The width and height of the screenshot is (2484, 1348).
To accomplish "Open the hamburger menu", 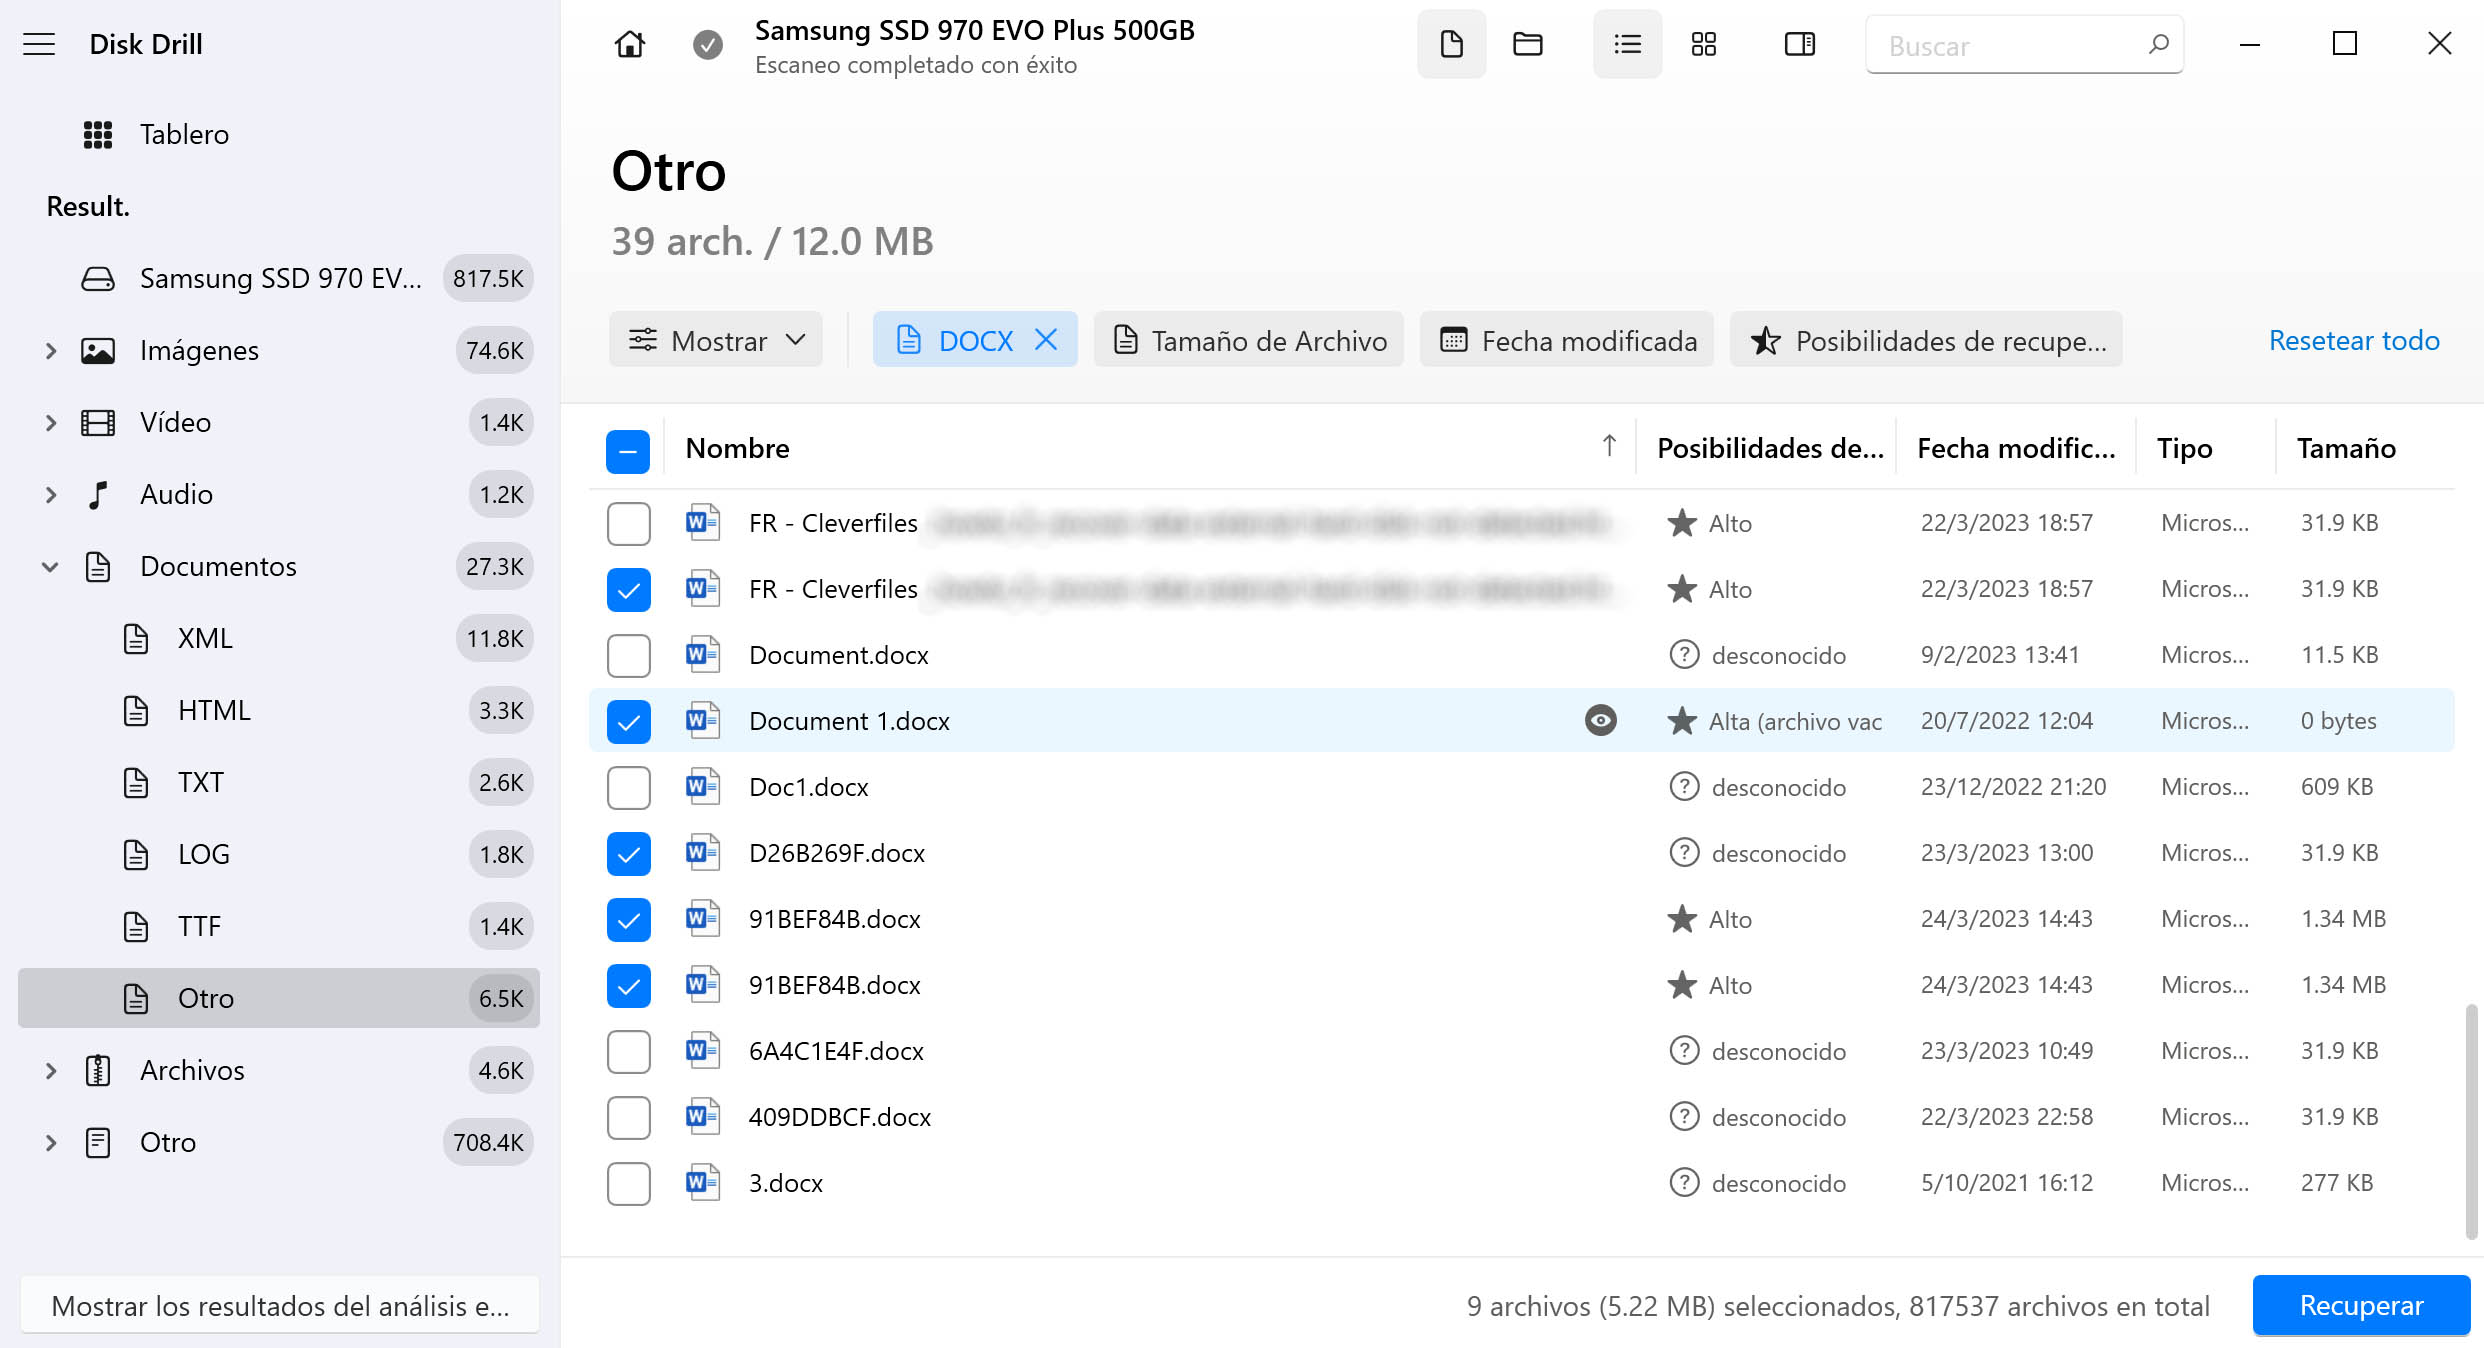I will [39, 44].
